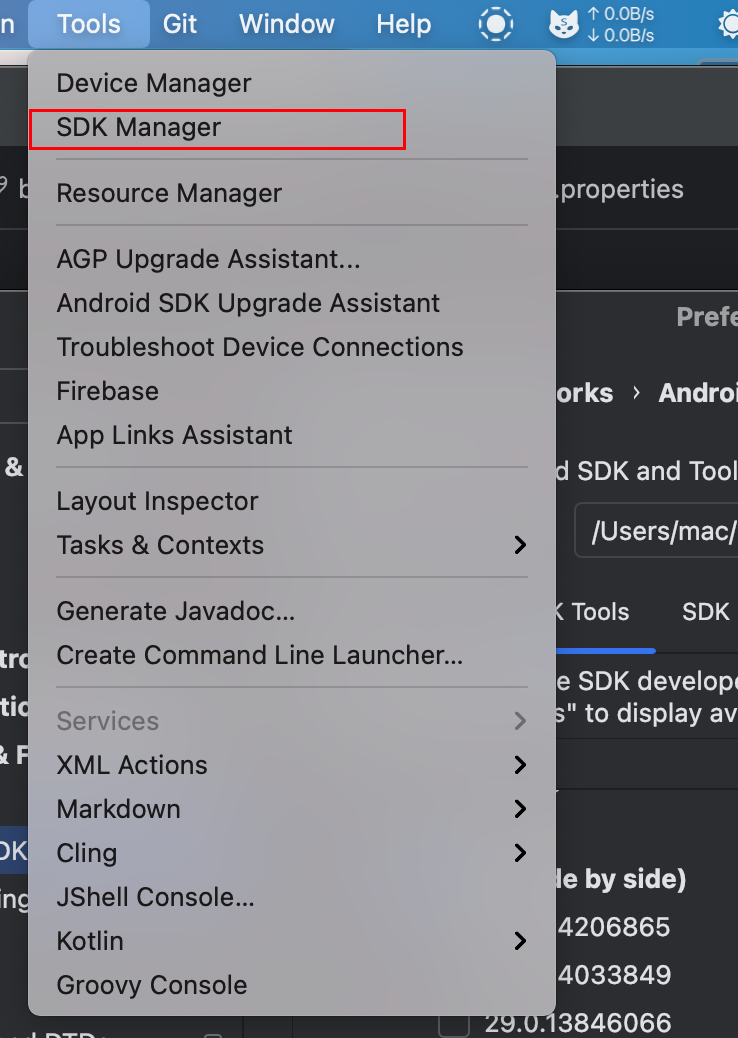
Task: Open Groovy Console
Action: 292,986
